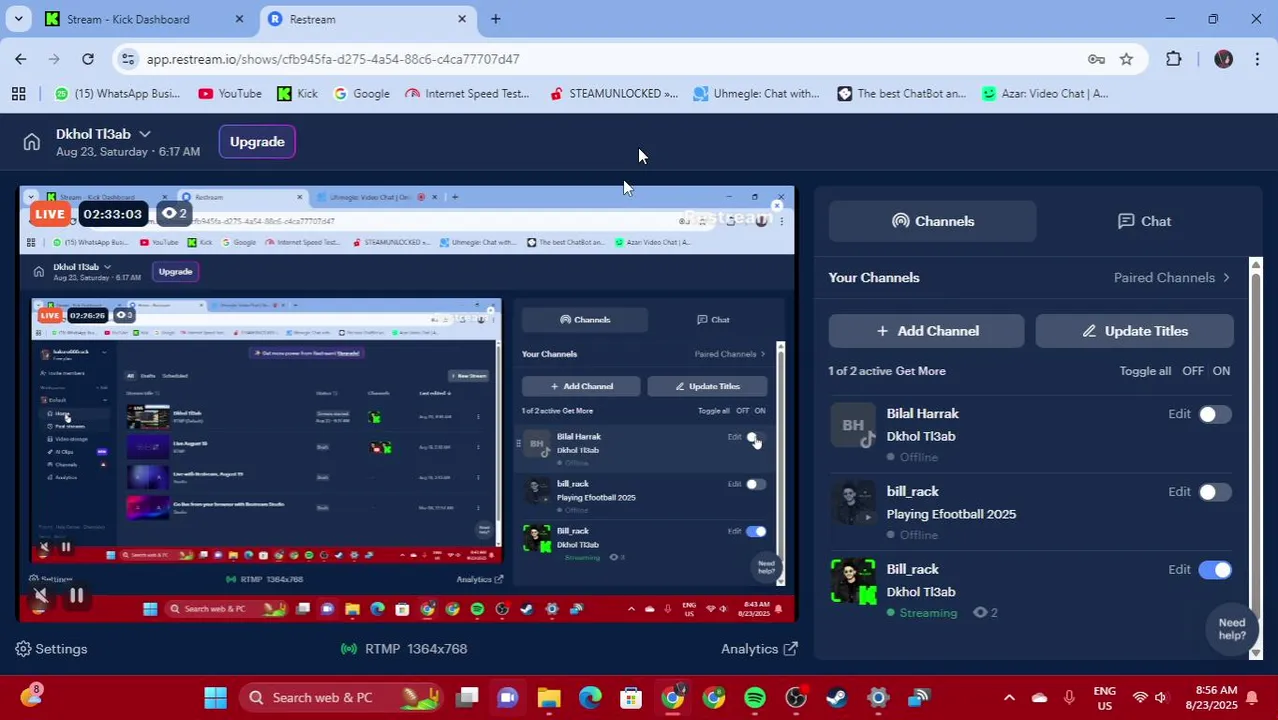Click the RTMP signal status icon

(349, 649)
